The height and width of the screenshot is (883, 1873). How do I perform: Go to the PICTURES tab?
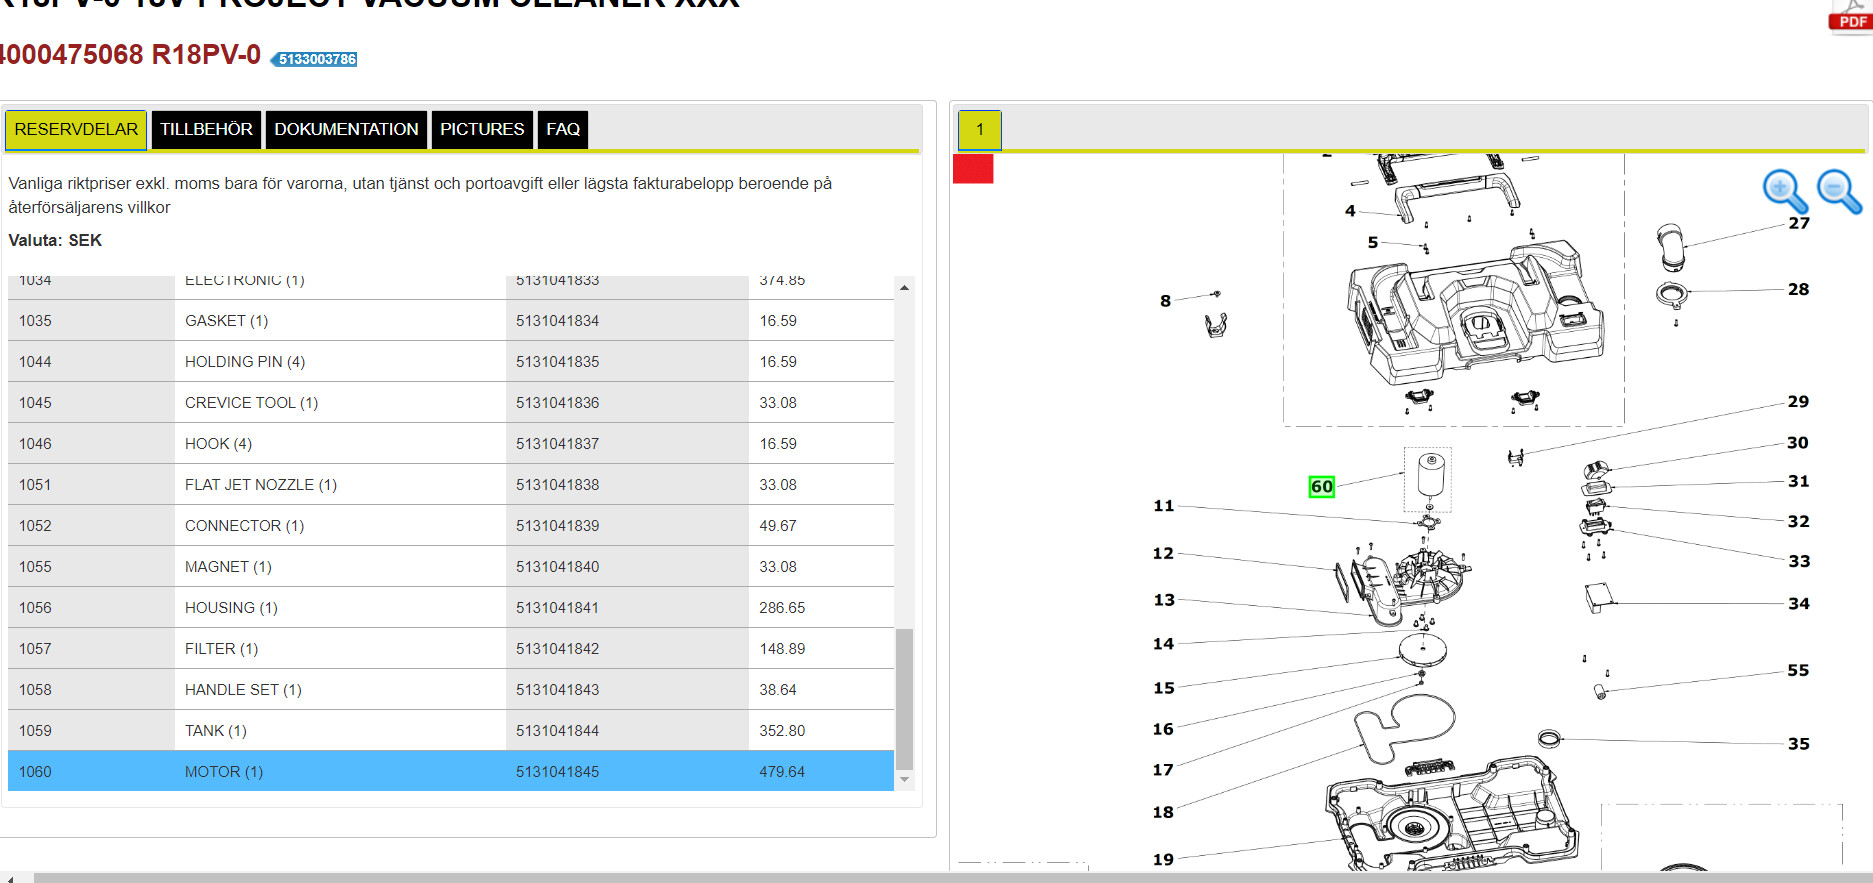coord(482,130)
